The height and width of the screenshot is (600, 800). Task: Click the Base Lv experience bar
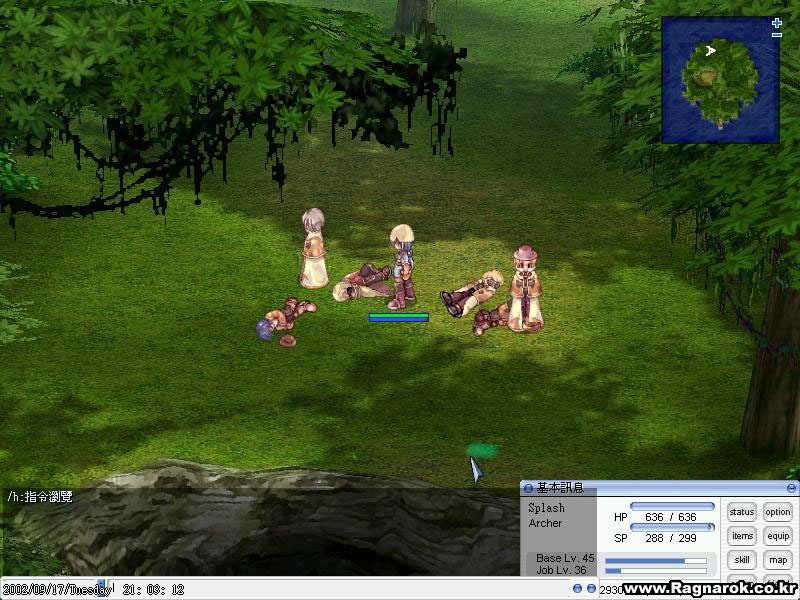click(656, 561)
